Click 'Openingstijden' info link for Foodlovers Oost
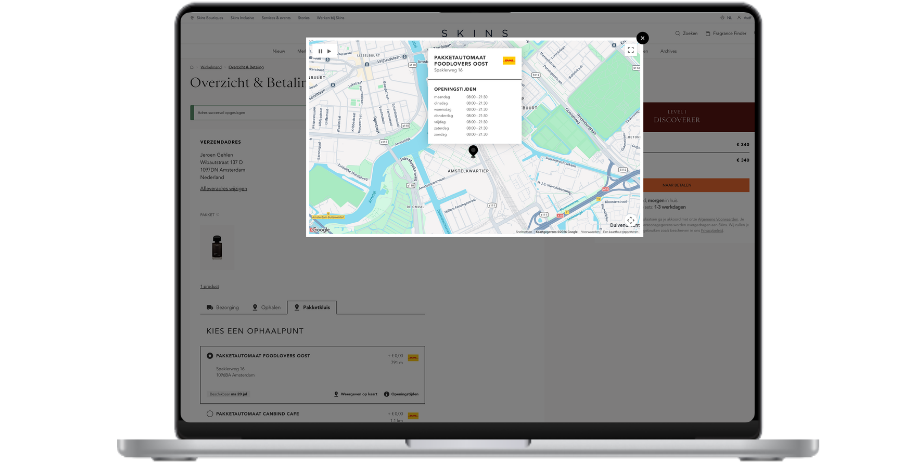 pyautogui.click(x=401, y=394)
